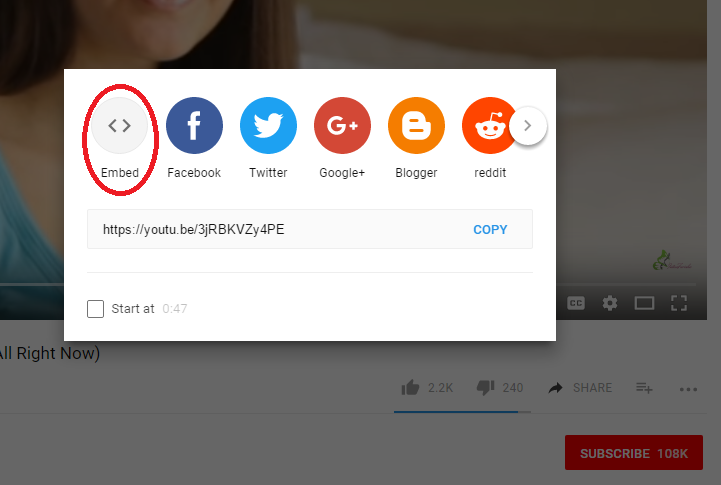Toggle closed captions in the player
The width and height of the screenshot is (721, 485).
pyautogui.click(x=576, y=303)
